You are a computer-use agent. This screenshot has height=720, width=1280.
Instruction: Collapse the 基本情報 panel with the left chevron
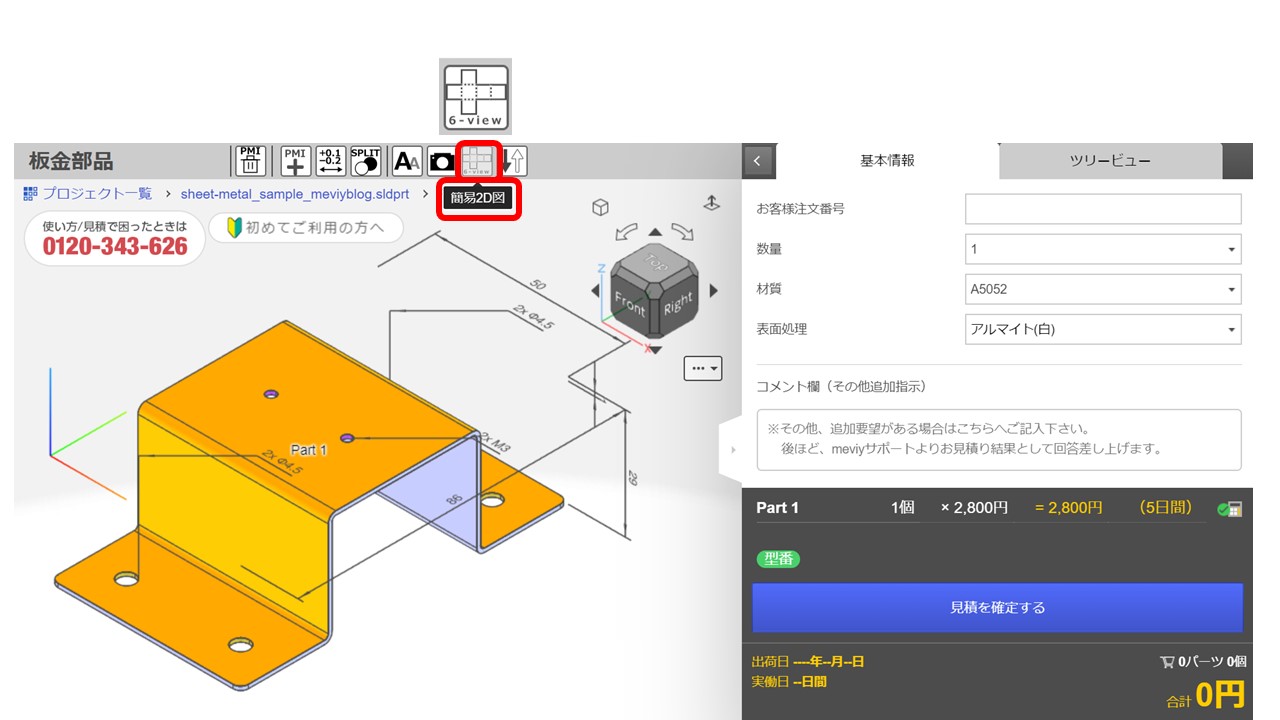(x=757, y=160)
